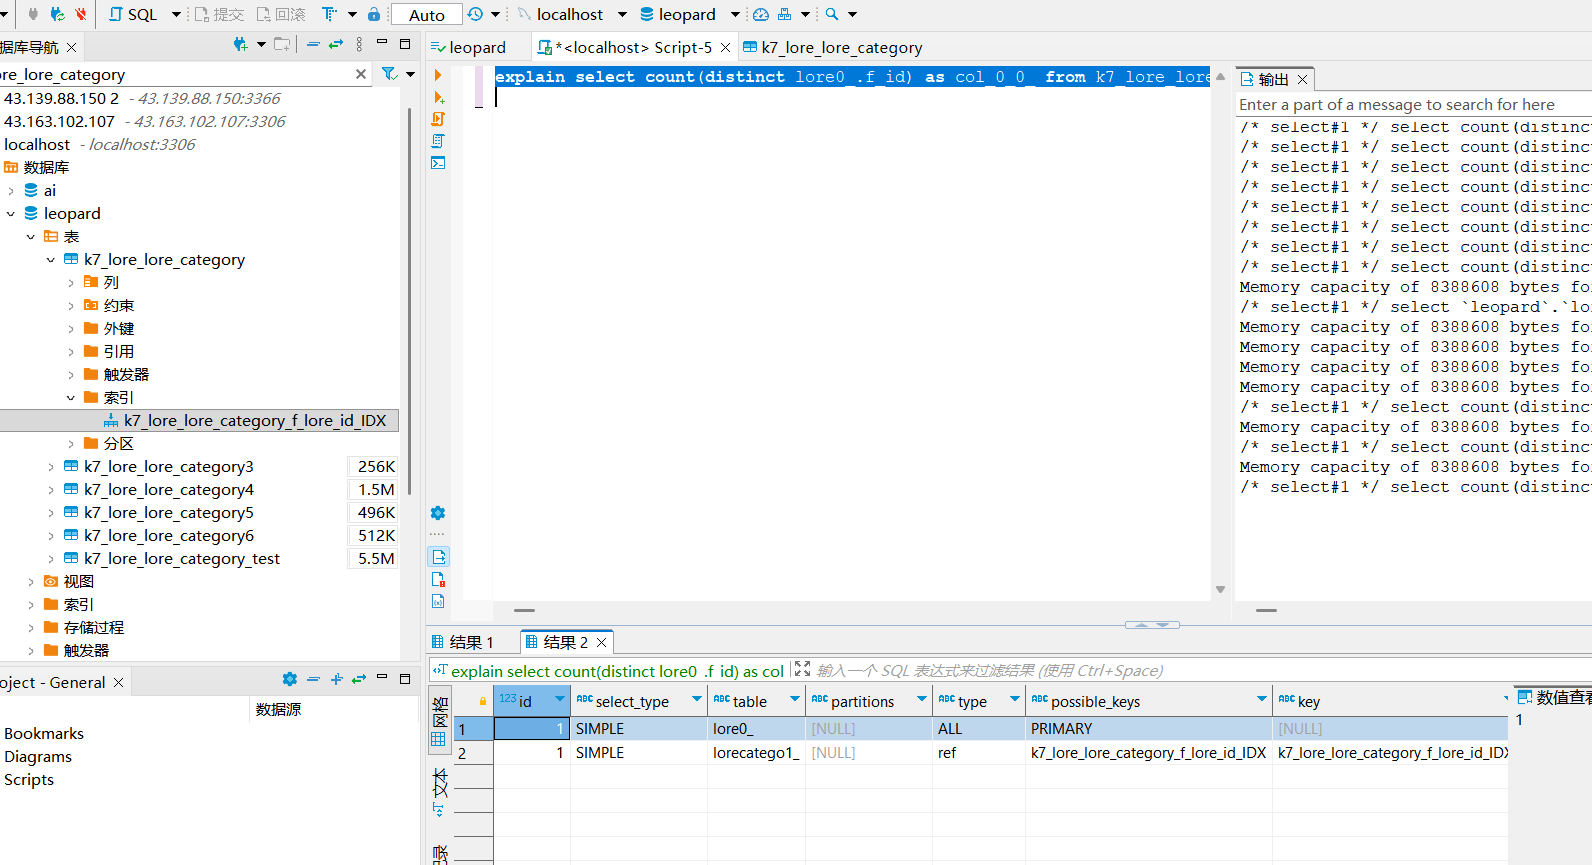
Task: Open editor settings gear in side bar
Action: (x=437, y=513)
